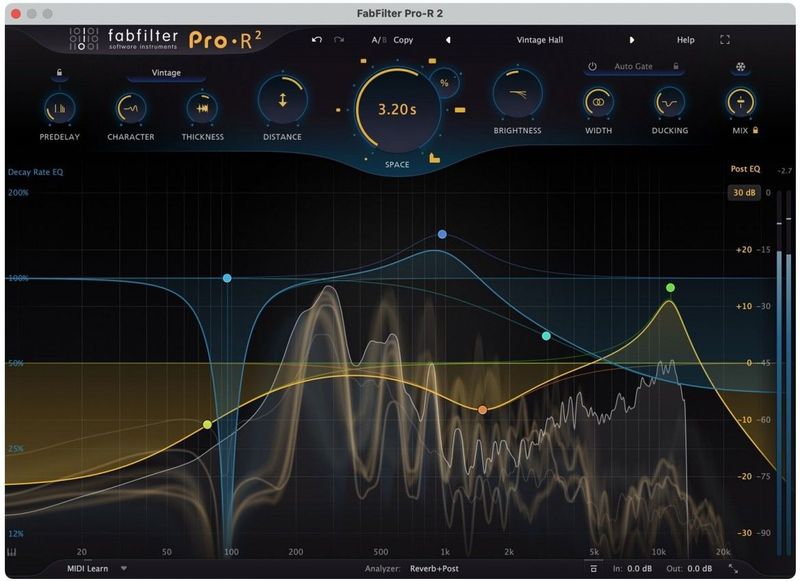Enable MIDI Learn
The width and height of the screenshot is (800, 581).
click(88, 568)
